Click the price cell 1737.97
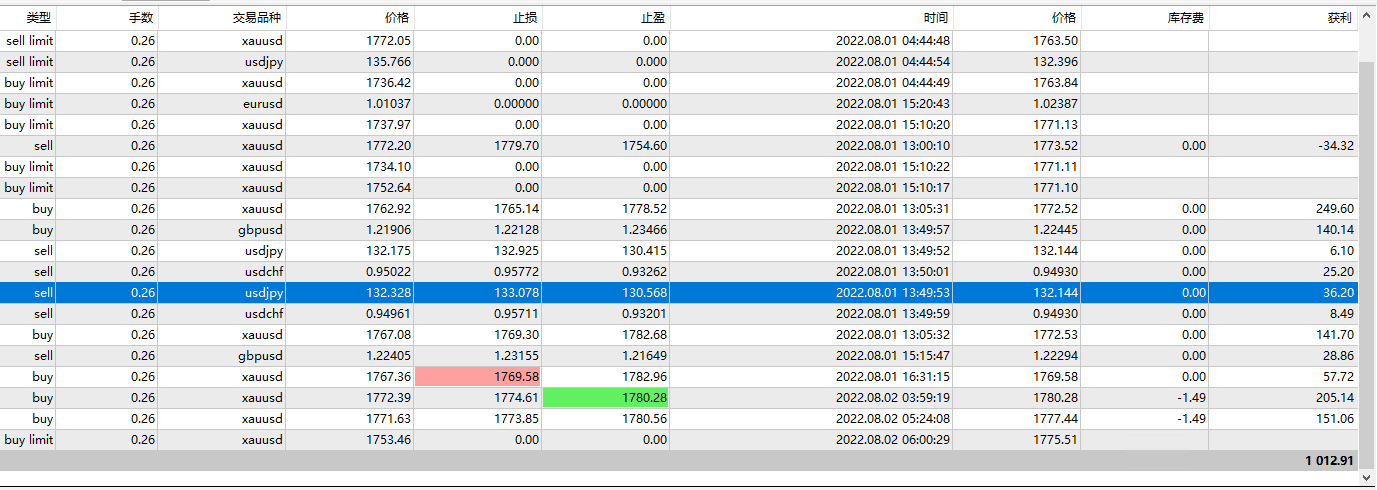 (390, 125)
